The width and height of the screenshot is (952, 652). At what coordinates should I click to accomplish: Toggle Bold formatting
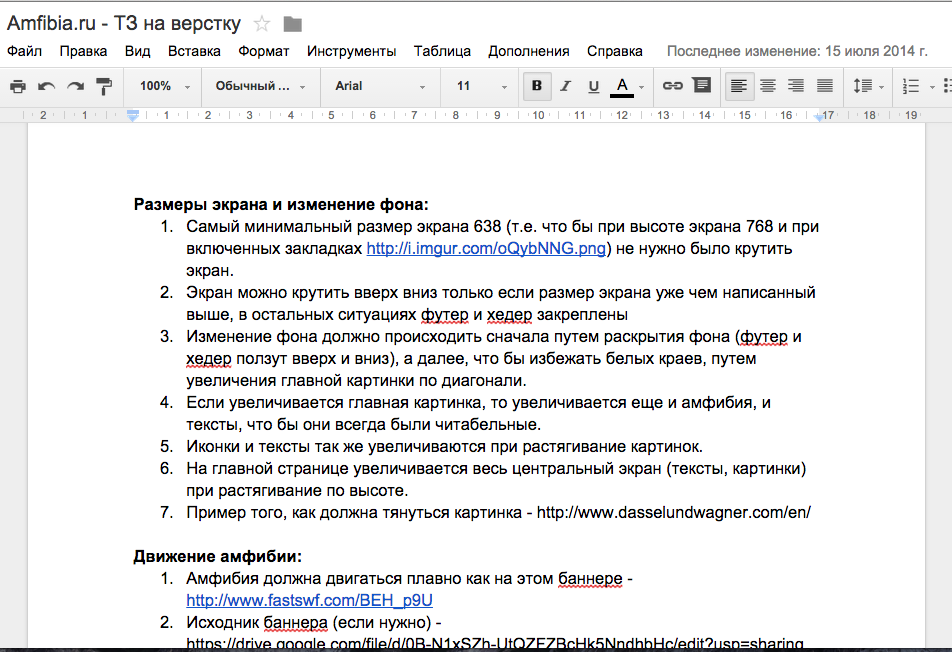point(537,86)
